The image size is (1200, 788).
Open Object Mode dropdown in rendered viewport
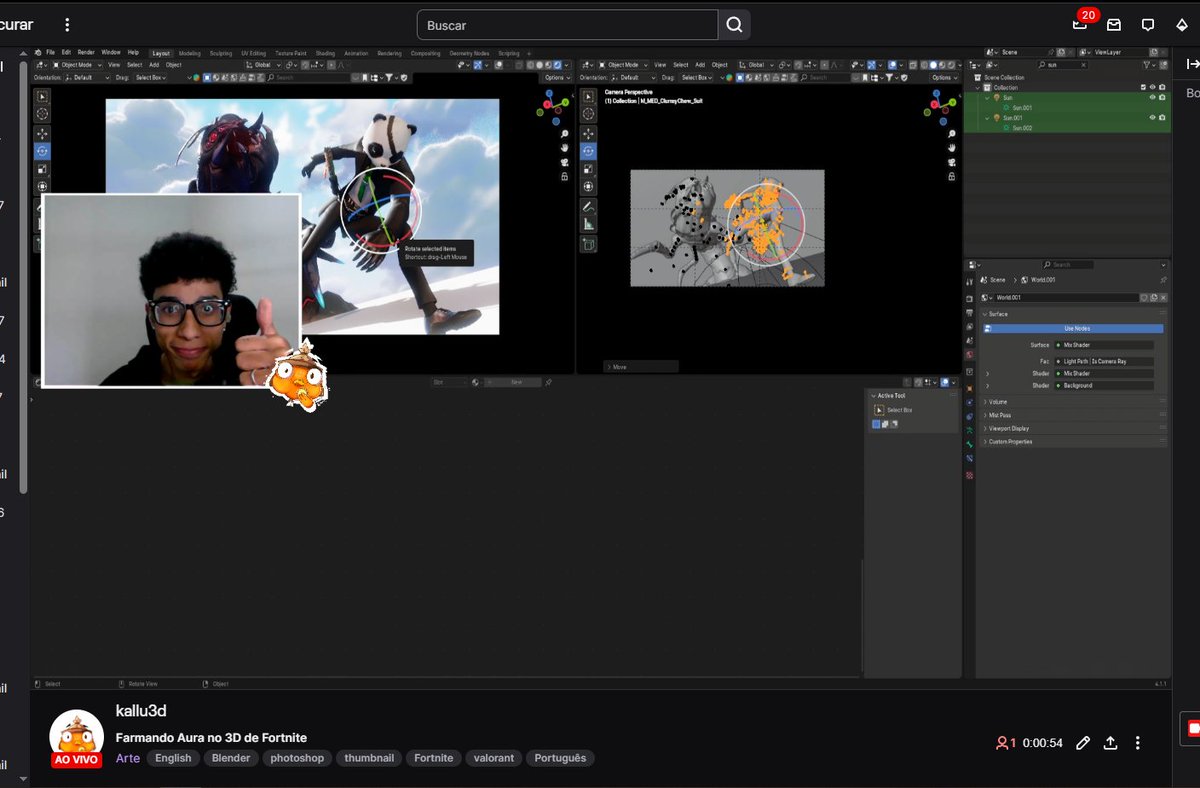coord(75,65)
